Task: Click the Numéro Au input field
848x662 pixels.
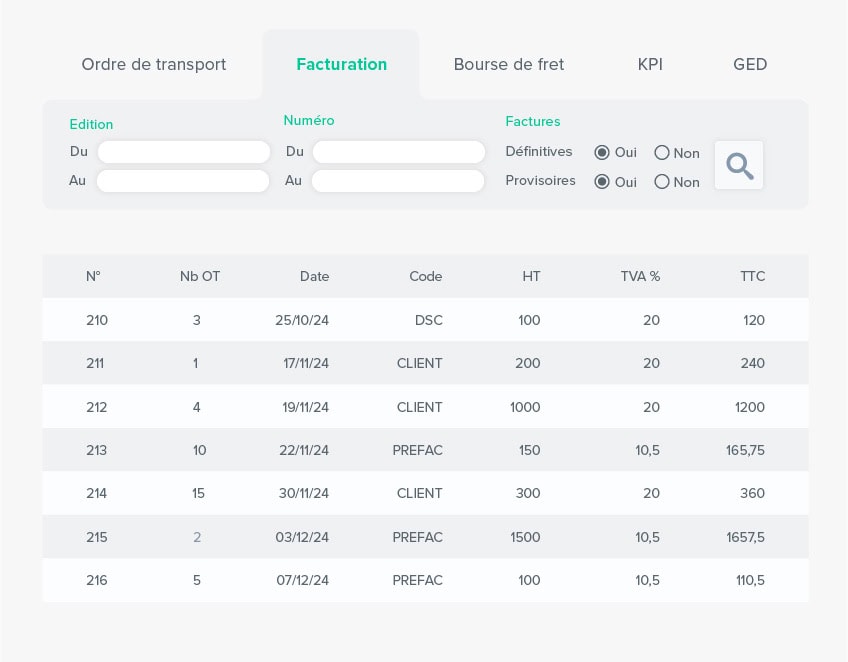Action: pos(397,180)
